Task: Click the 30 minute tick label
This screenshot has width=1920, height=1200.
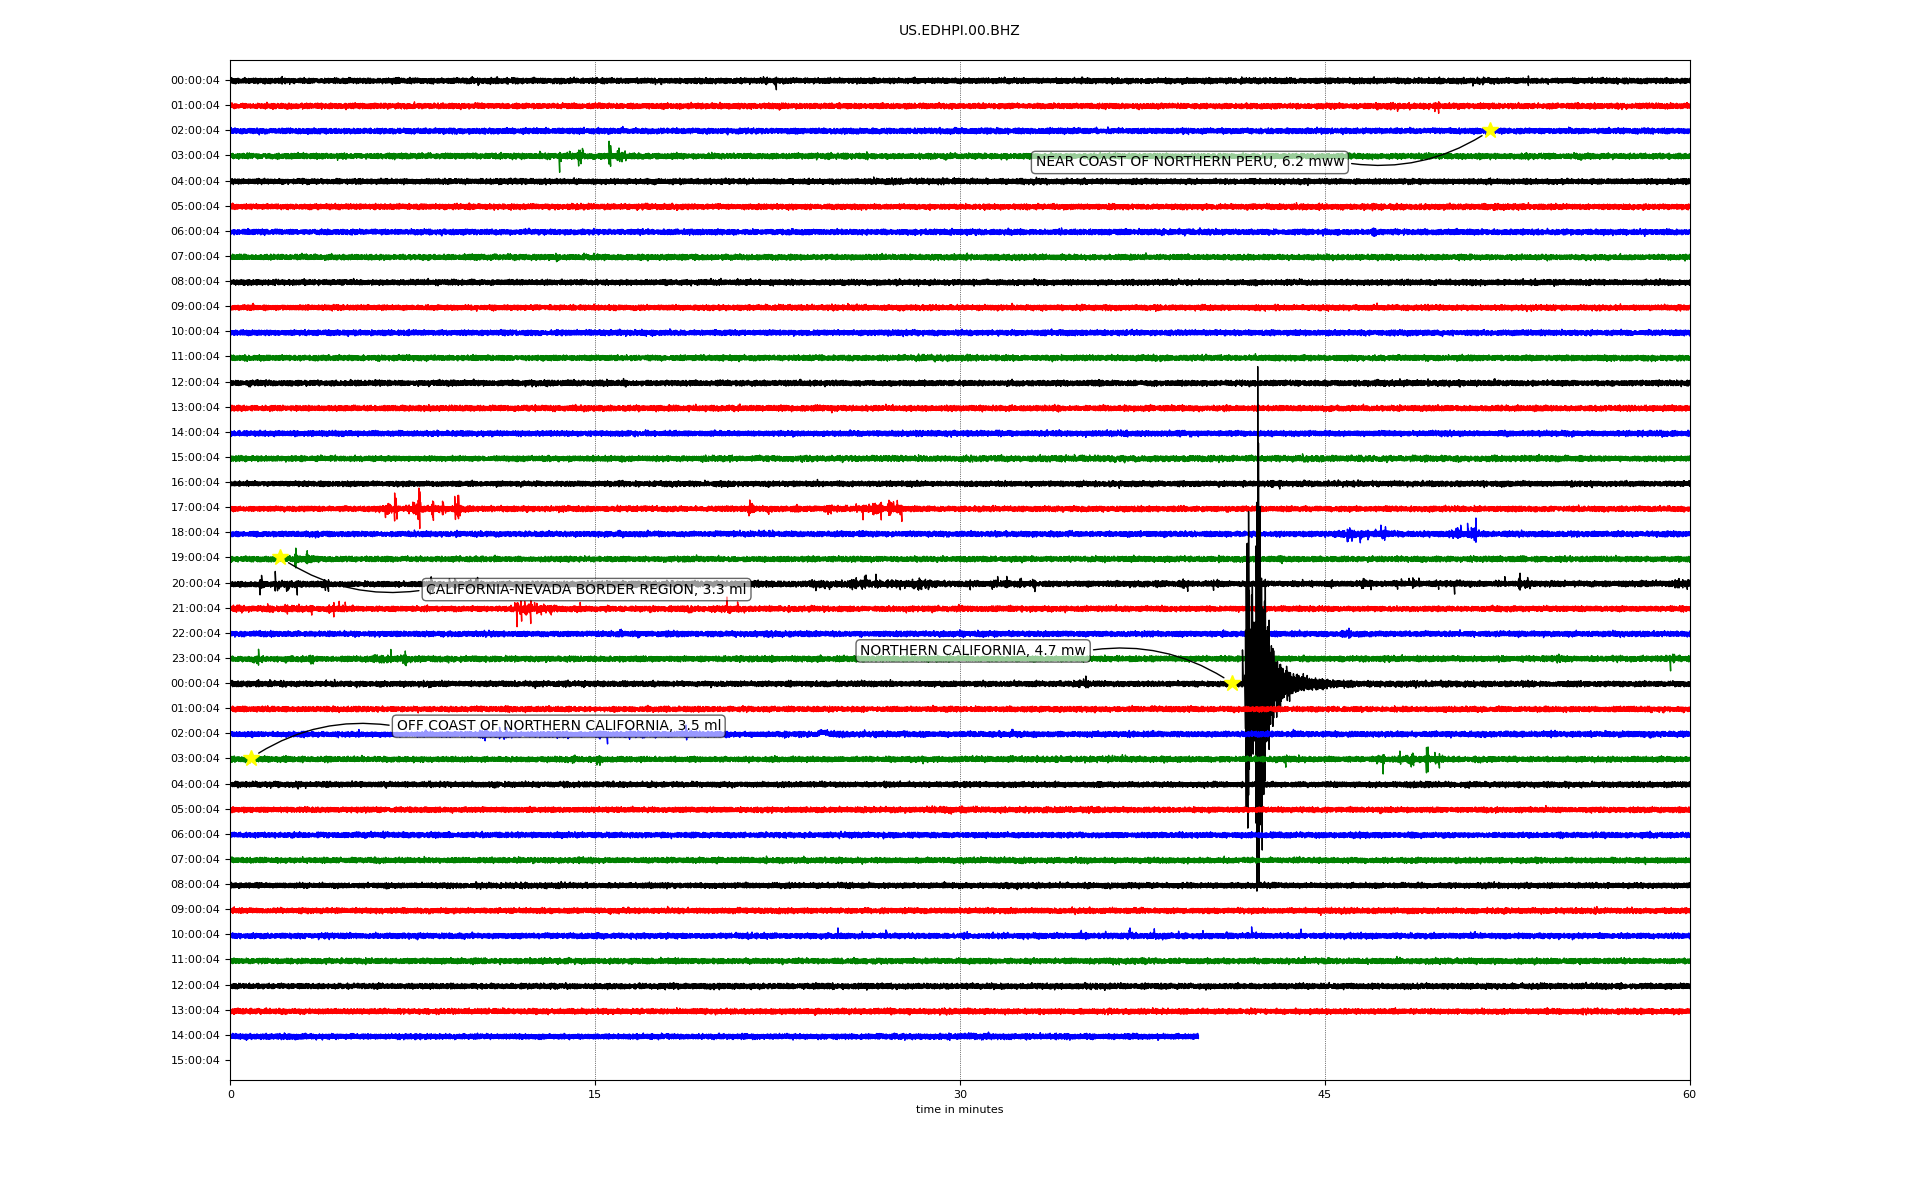Action: (960, 1095)
